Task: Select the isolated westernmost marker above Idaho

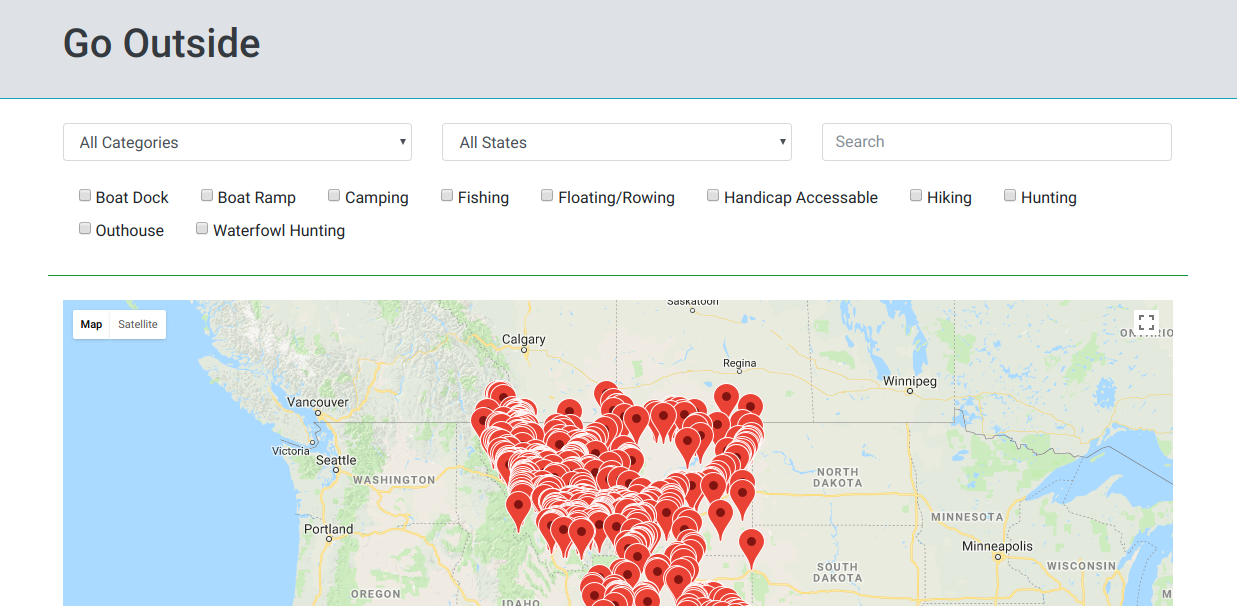Action: [x=518, y=507]
